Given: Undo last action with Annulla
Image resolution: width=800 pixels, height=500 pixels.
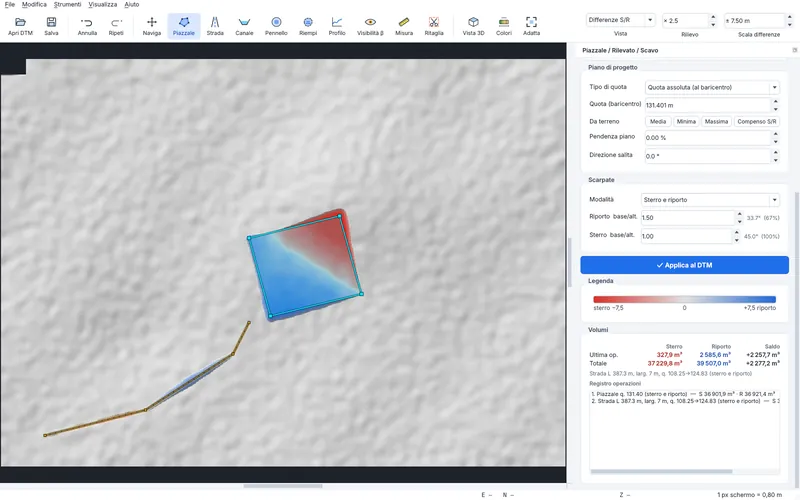Looking at the screenshot, I should [x=87, y=26].
